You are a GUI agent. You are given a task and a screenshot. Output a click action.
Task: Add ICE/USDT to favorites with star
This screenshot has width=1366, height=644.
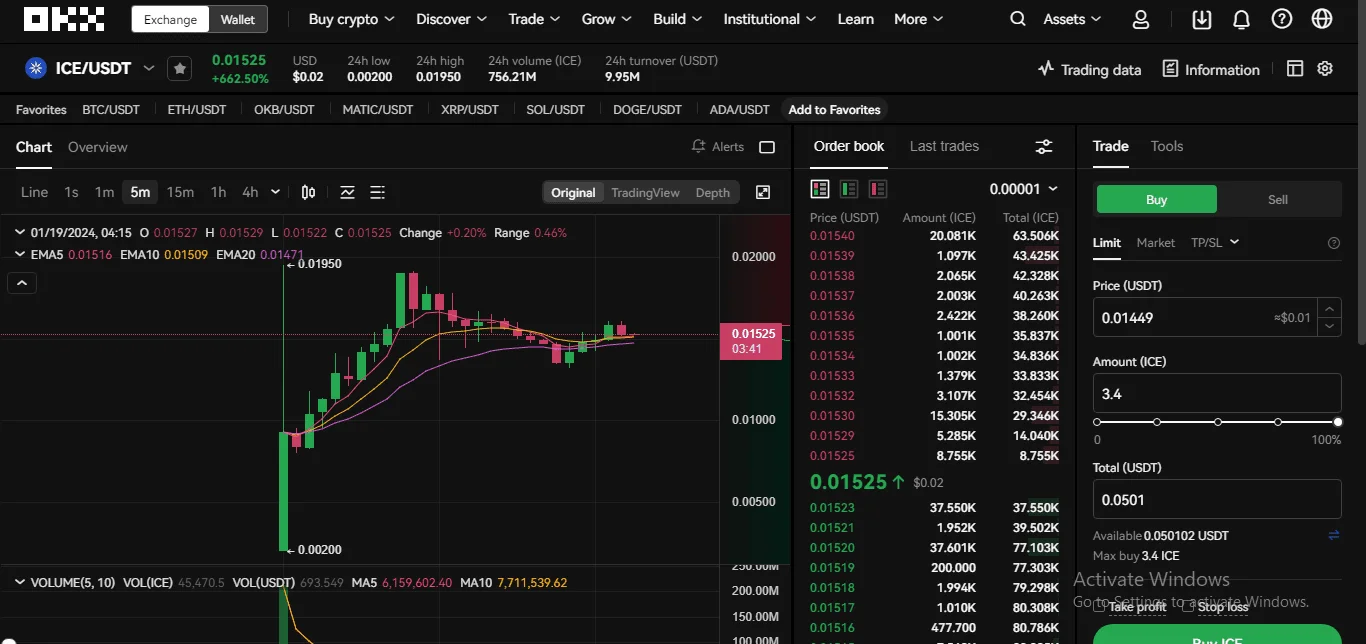coord(179,68)
